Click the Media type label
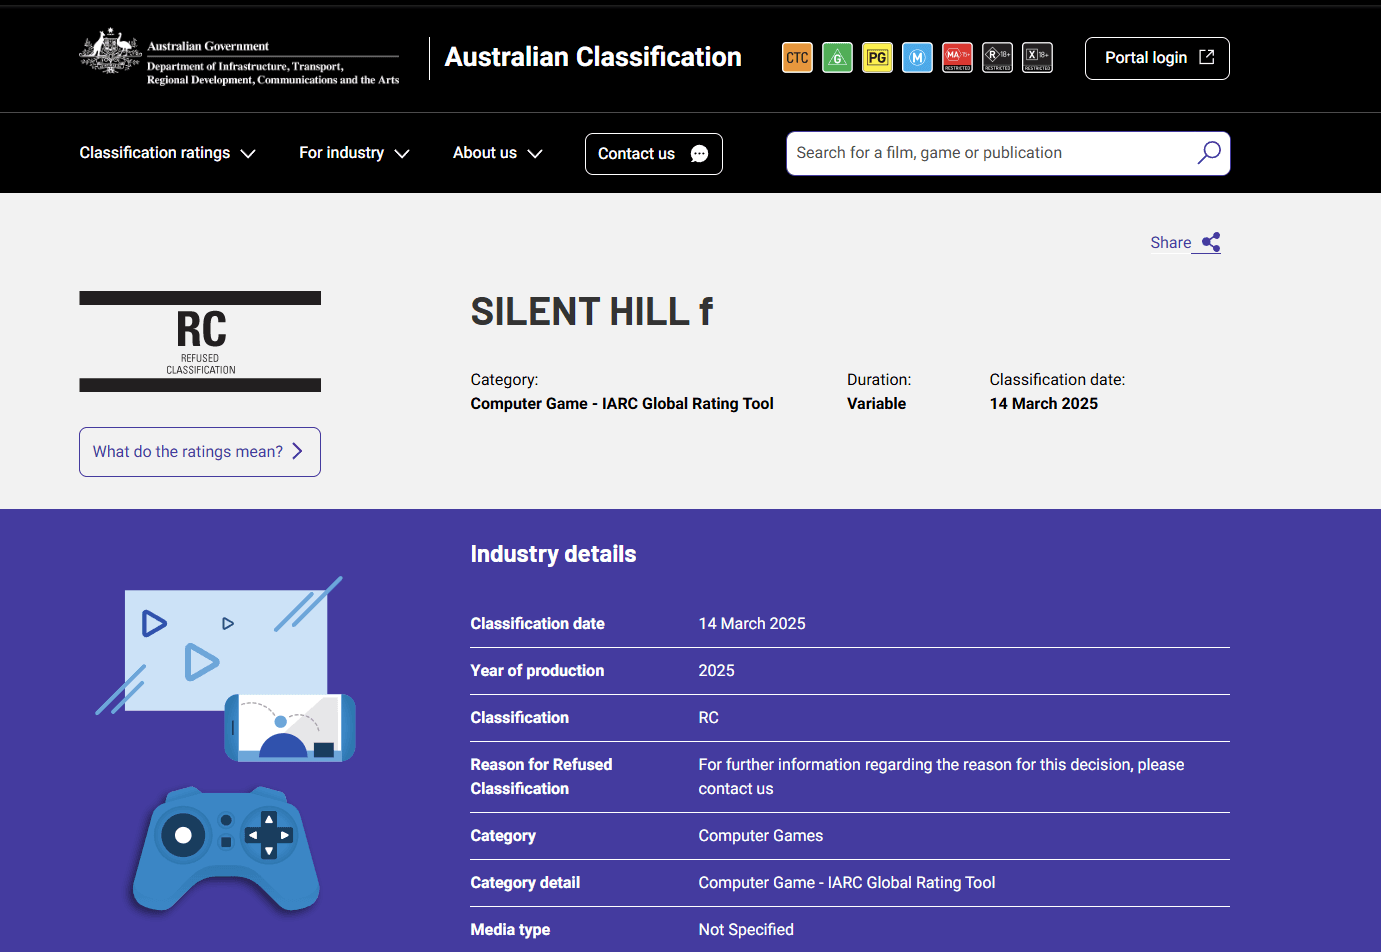The width and height of the screenshot is (1381, 952). [x=510, y=930]
